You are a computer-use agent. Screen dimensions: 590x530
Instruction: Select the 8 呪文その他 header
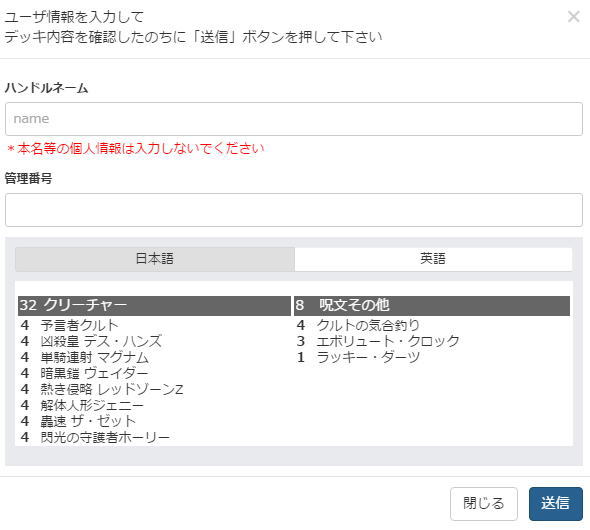pos(432,305)
